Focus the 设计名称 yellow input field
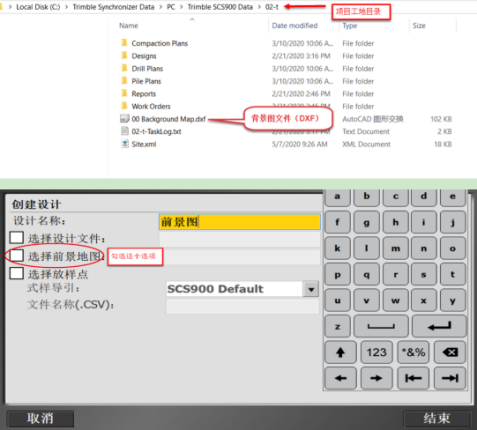The width and height of the screenshot is (477, 430). click(239, 222)
